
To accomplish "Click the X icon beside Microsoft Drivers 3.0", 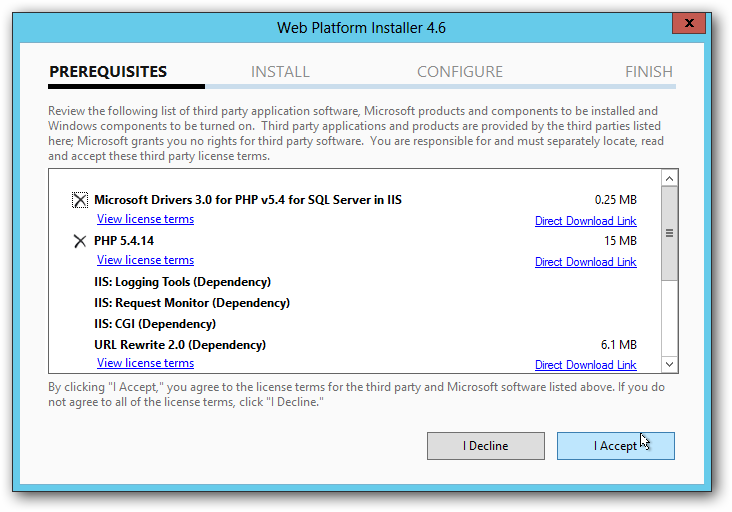I will click(x=80, y=200).
